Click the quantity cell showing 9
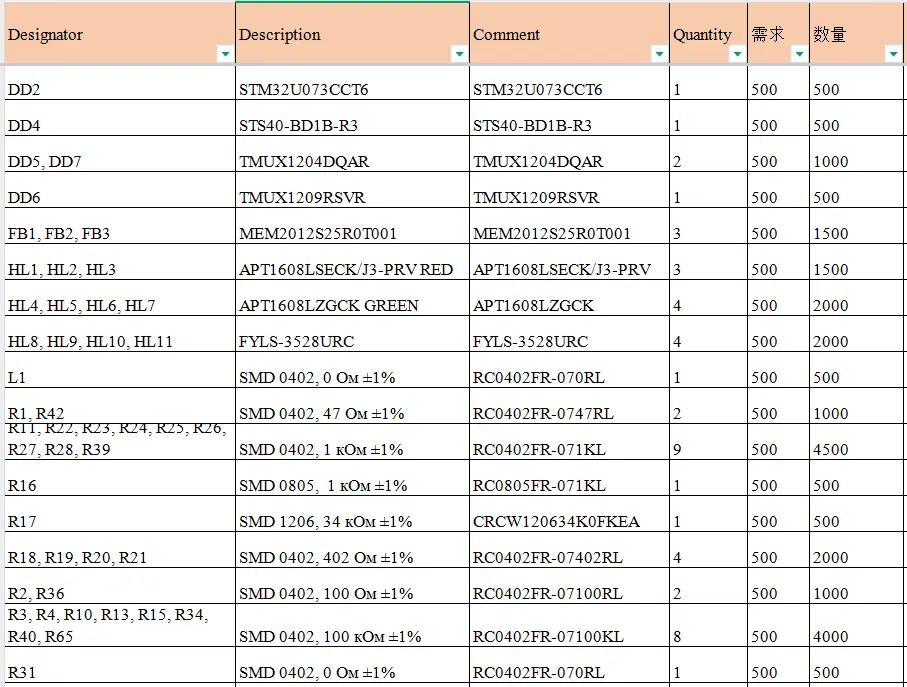The width and height of the screenshot is (907, 687). [708, 450]
